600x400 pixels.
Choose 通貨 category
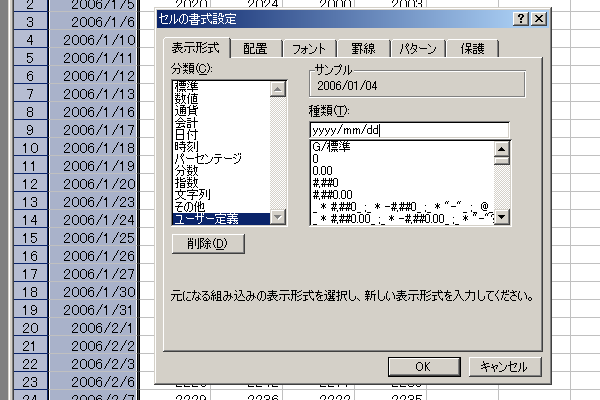coord(222,111)
